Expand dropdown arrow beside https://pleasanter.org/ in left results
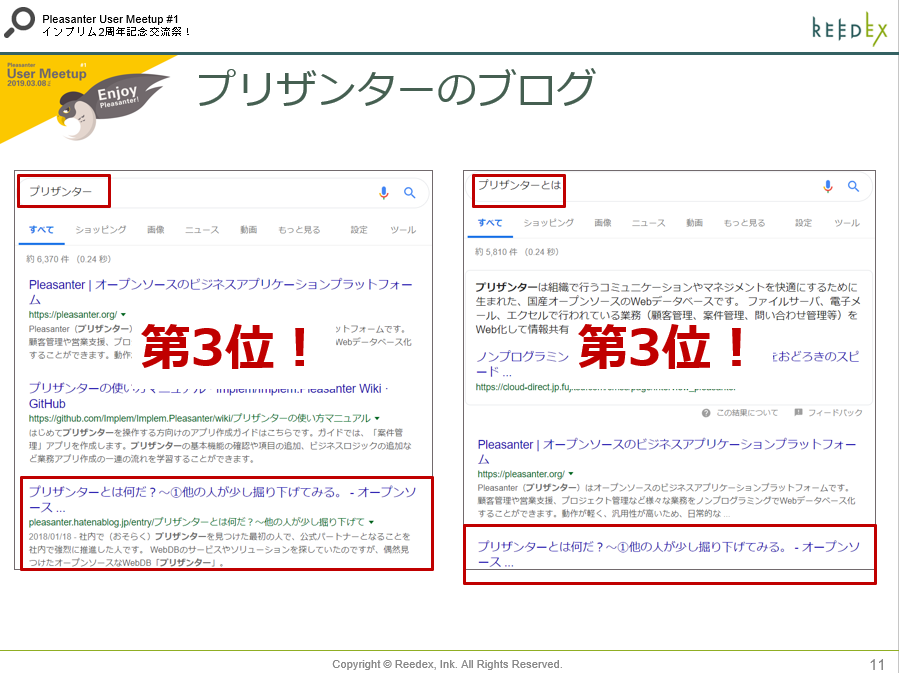Screen dimensions: 899x673 pyautogui.click(x=123, y=315)
